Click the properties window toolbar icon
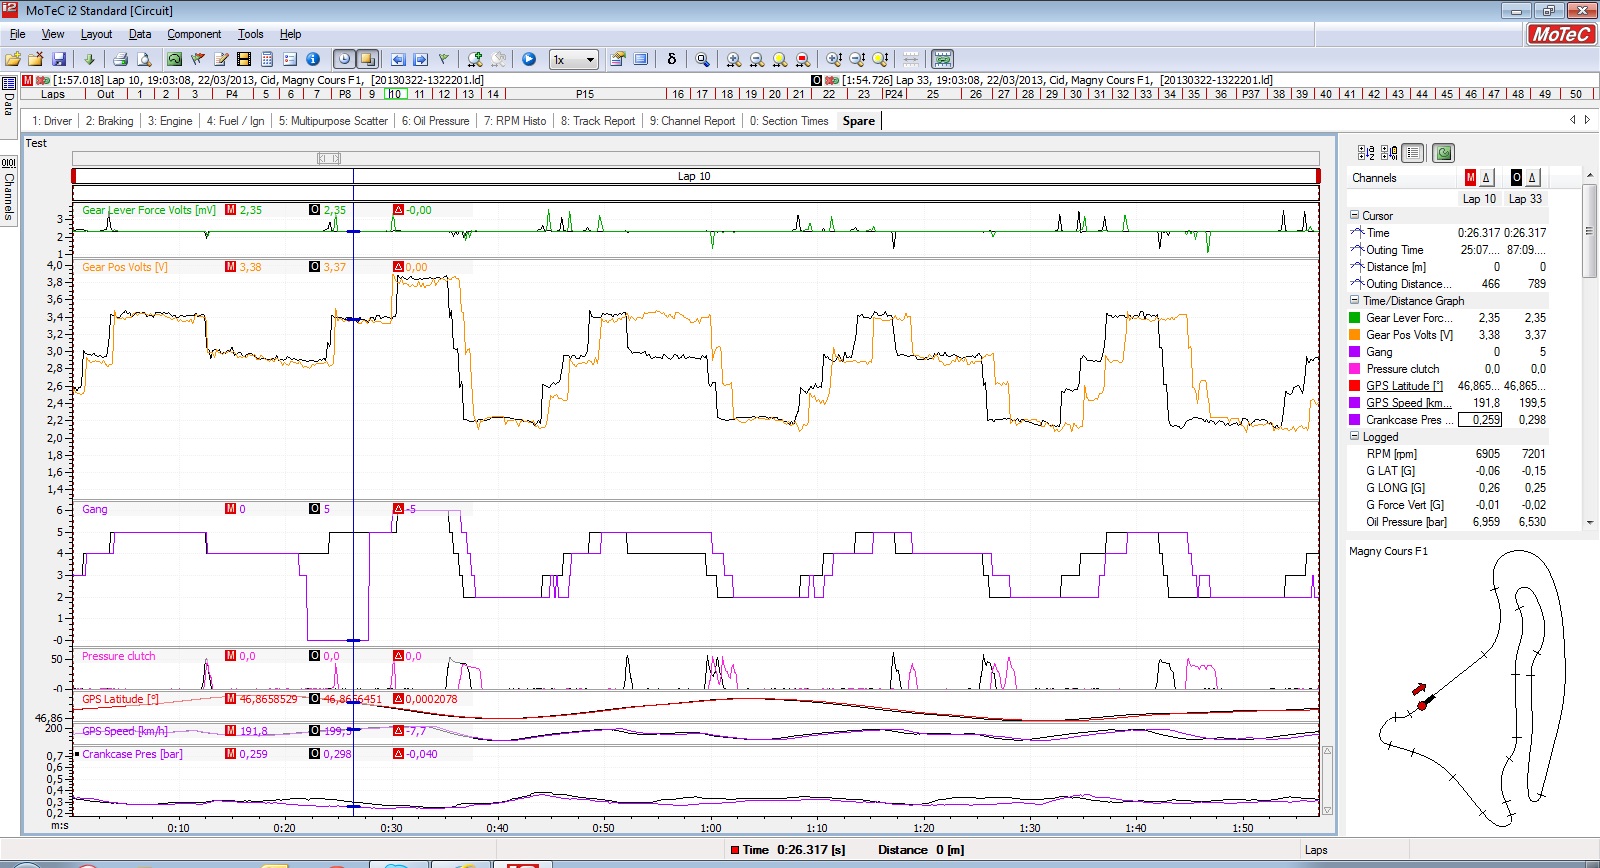Screen dimensions: 1600x868 pos(618,59)
